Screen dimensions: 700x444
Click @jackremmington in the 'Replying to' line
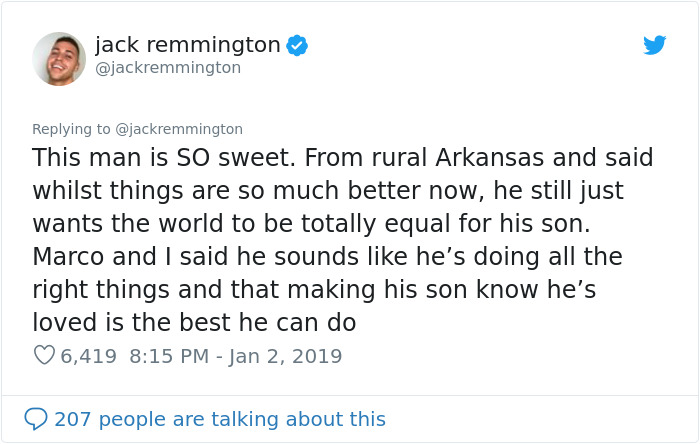pyautogui.click(x=179, y=129)
